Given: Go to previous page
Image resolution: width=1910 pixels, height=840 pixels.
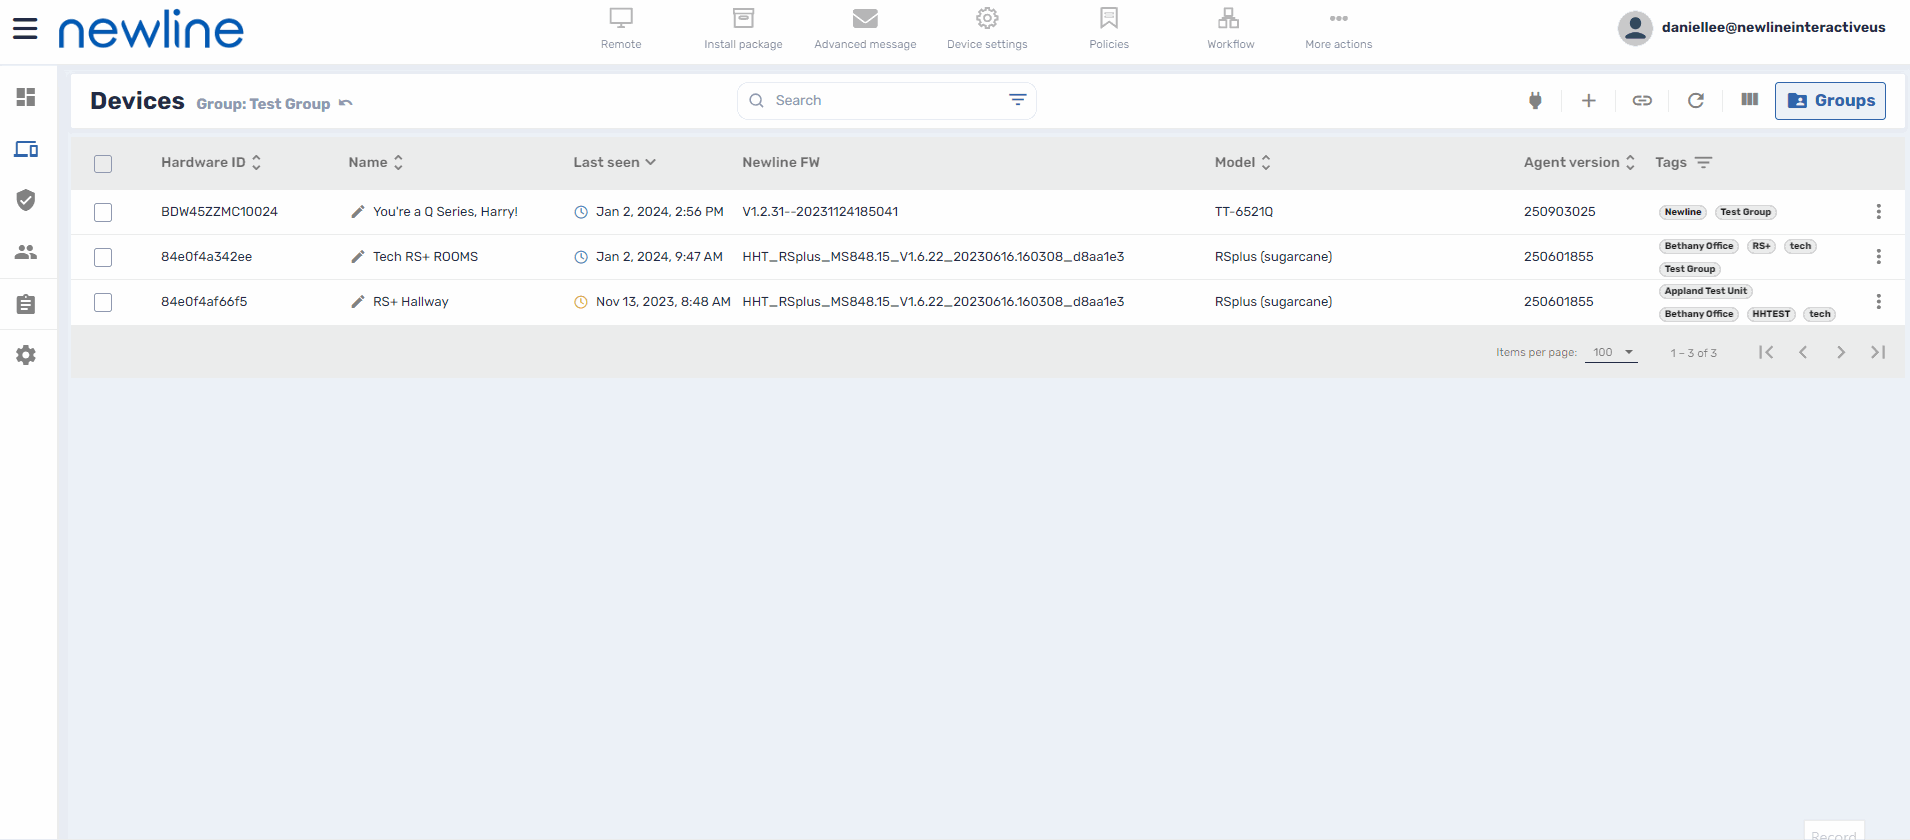Looking at the screenshot, I should (1803, 352).
